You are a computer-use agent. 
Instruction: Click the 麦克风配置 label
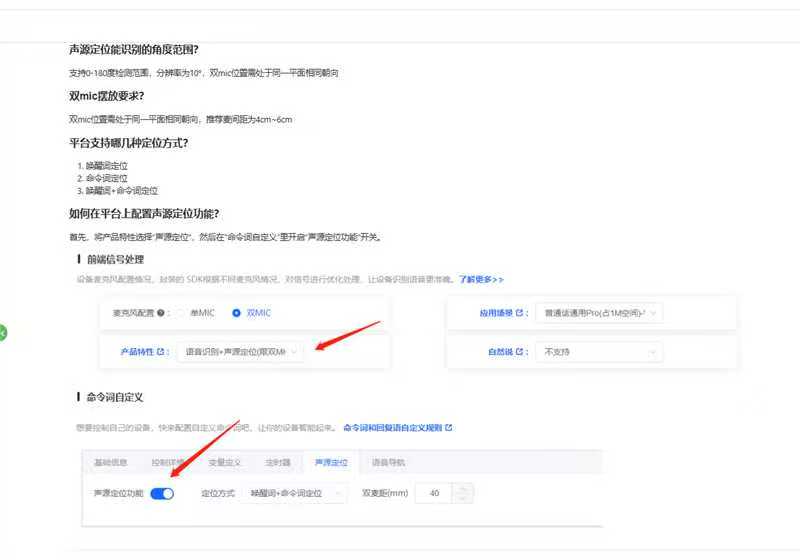point(133,313)
